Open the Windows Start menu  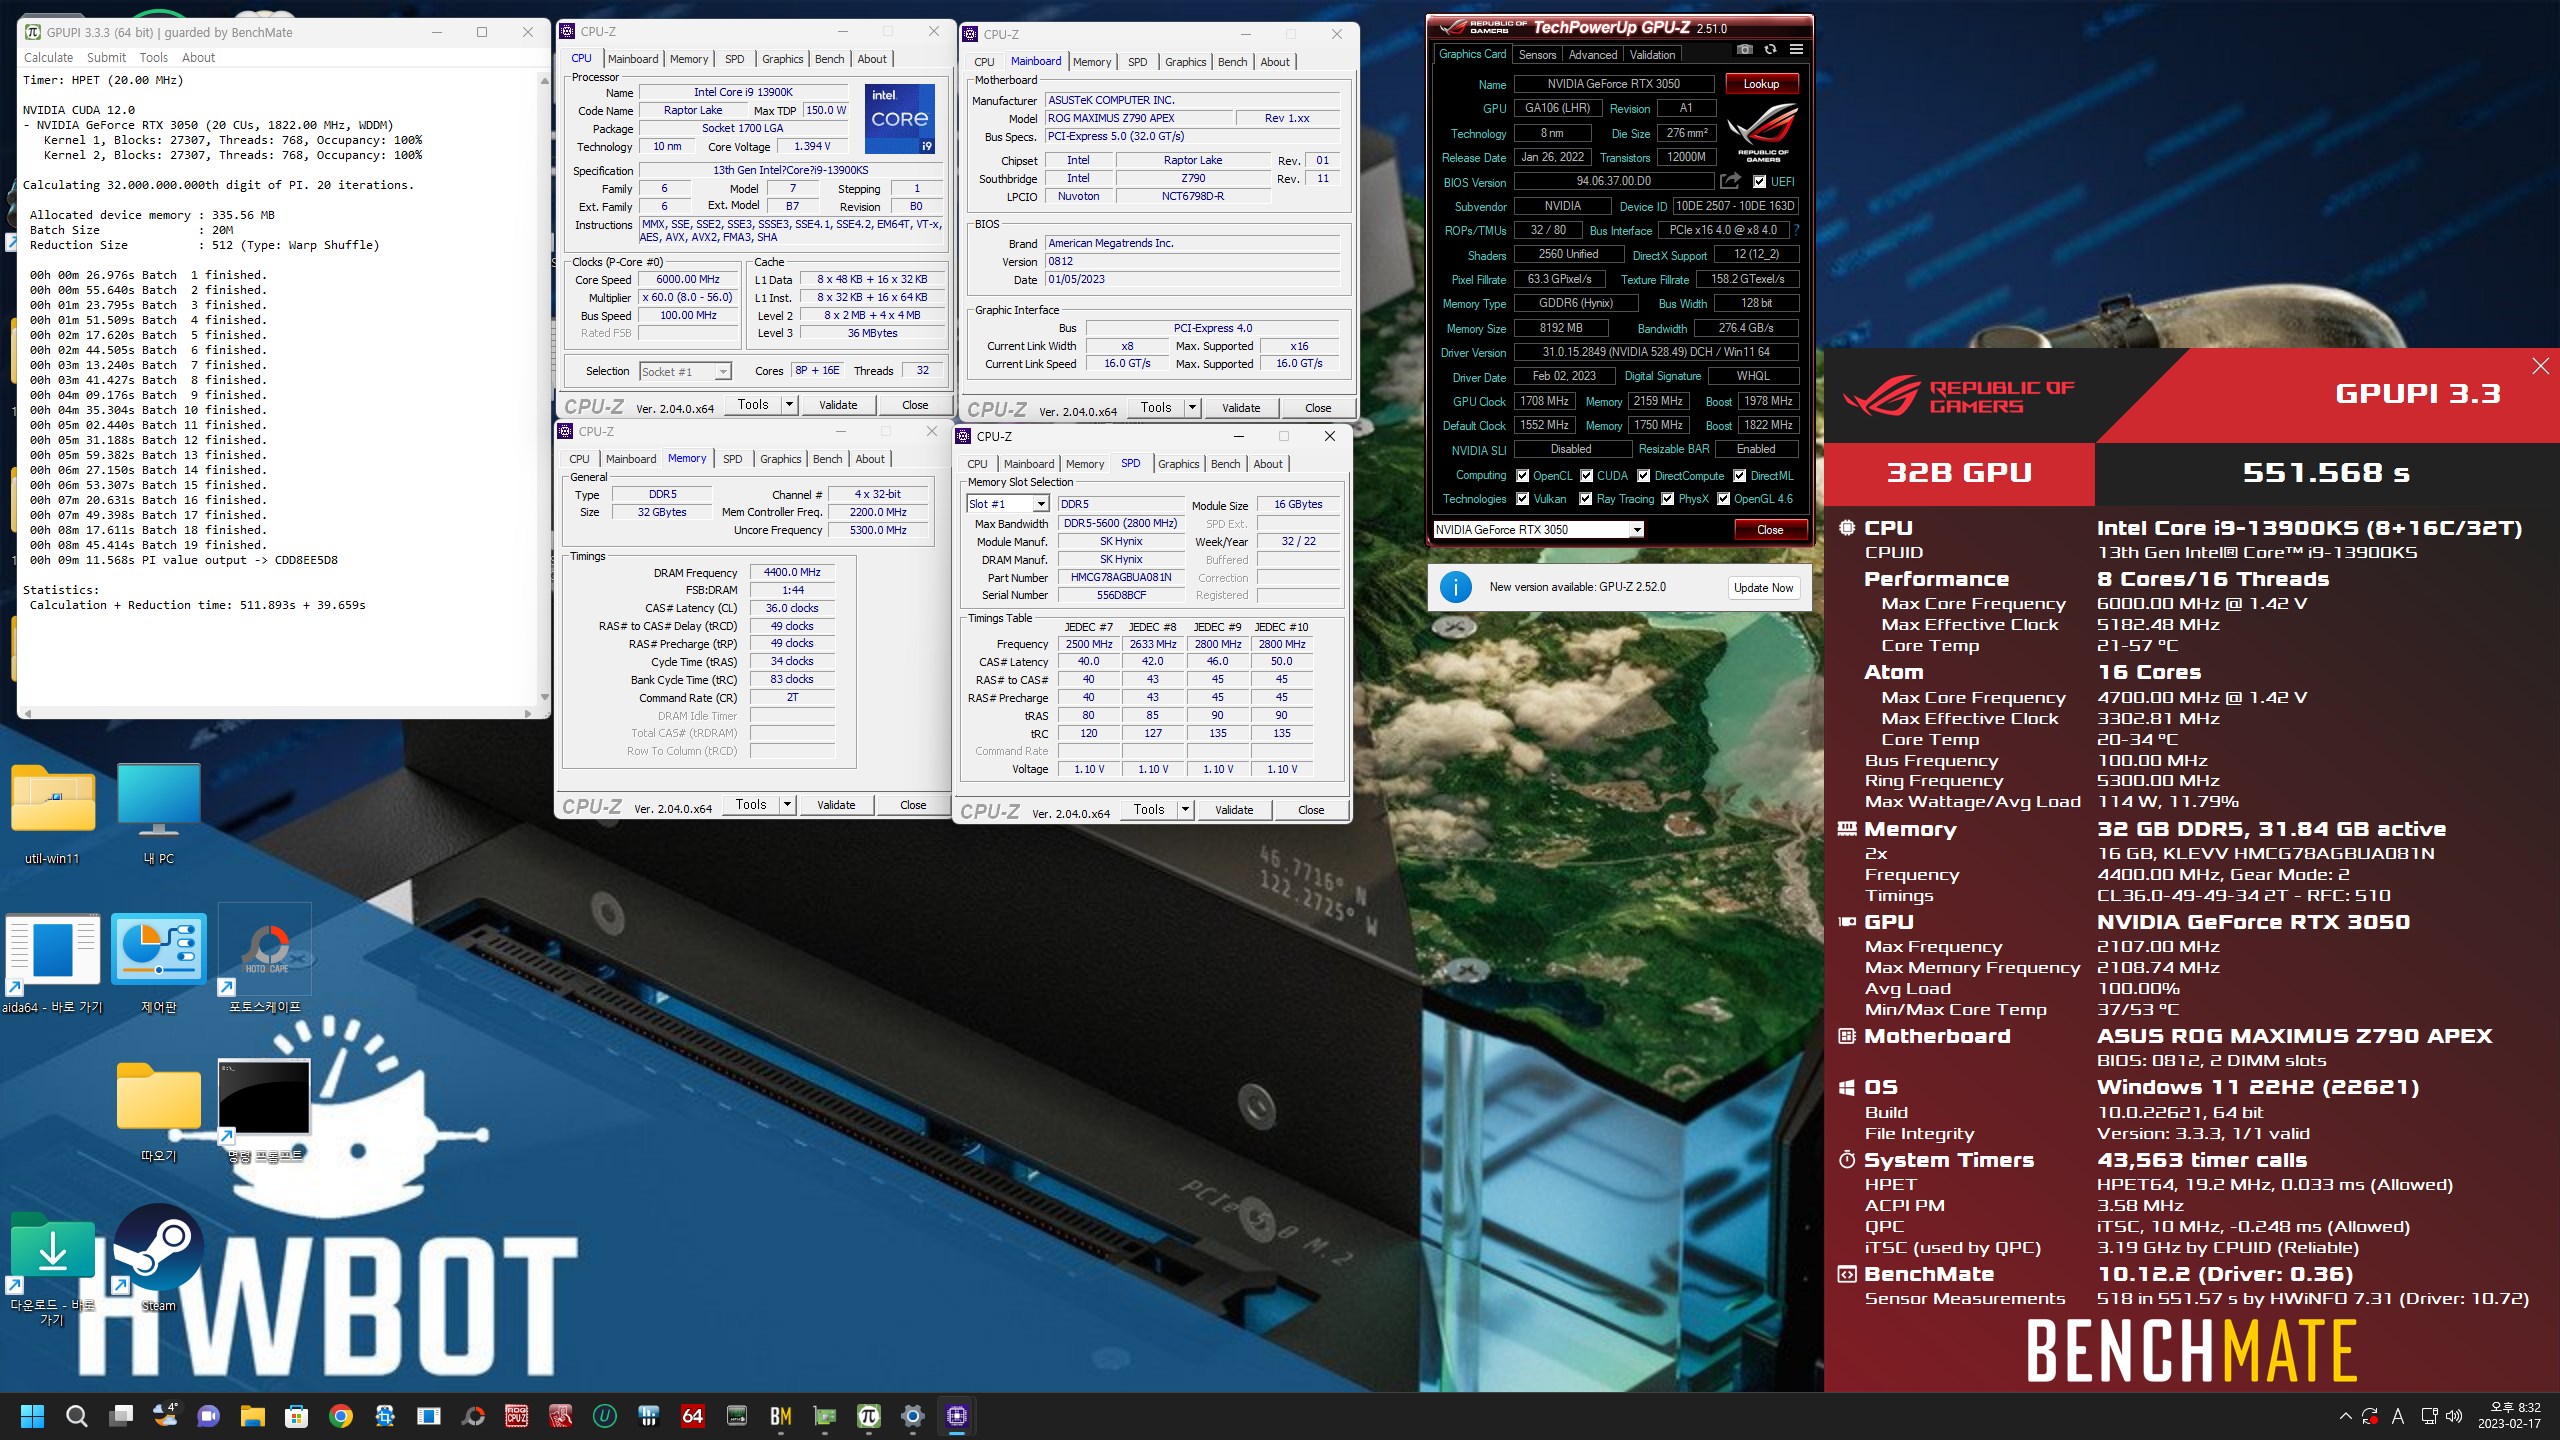pos(33,1416)
